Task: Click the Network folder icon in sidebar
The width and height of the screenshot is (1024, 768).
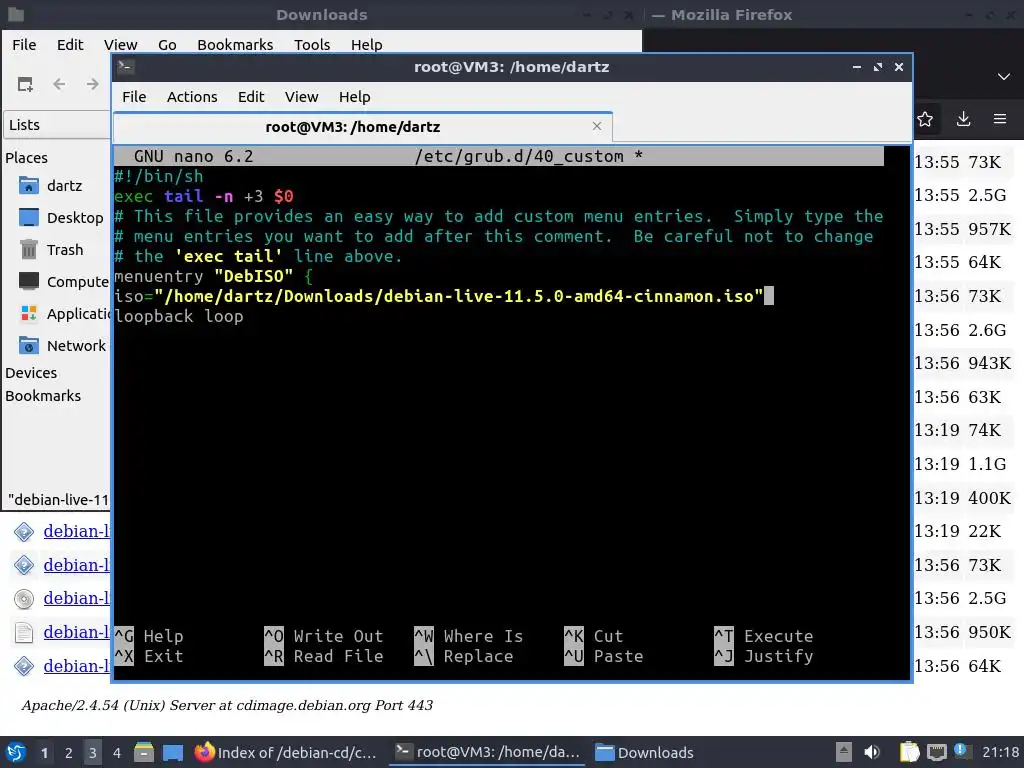Action: click(29, 345)
